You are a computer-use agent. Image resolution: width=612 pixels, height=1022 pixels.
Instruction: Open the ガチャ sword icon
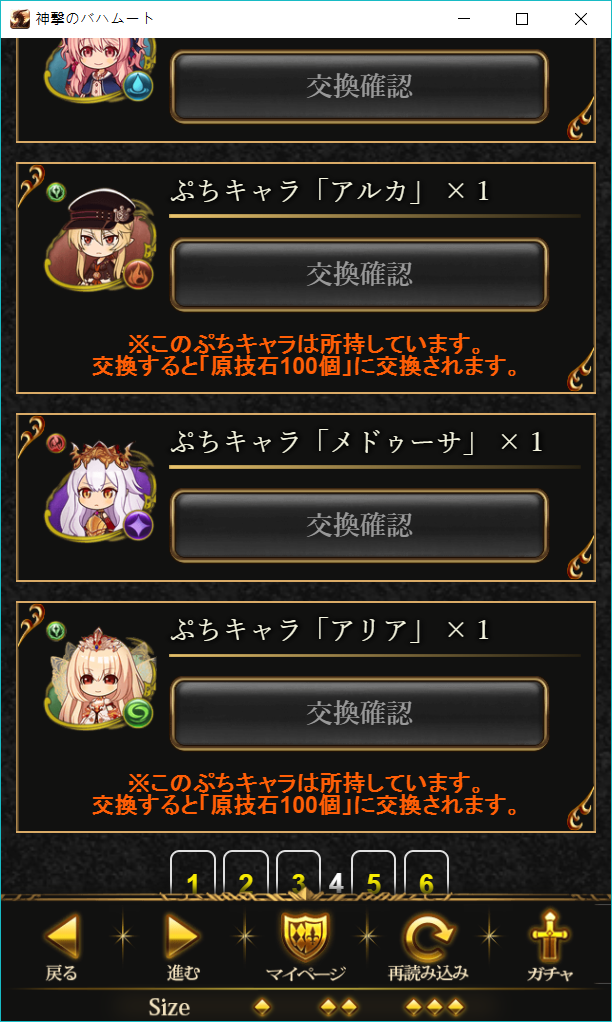(x=549, y=936)
